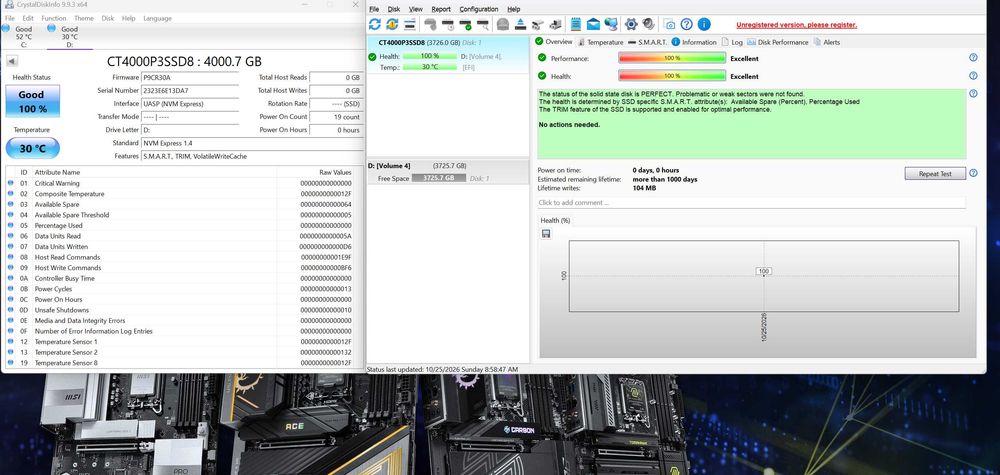Viewport: 1000px width, 475px height.
Task: Click the networked computers toolbar icon
Action: (611, 24)
